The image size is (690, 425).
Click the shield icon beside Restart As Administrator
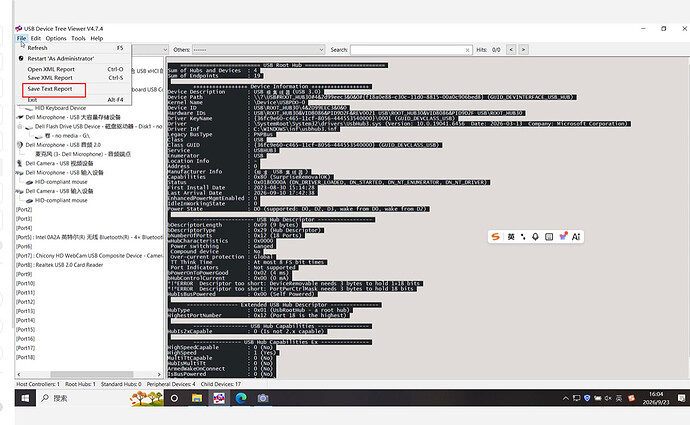click(x=21, y=58)
